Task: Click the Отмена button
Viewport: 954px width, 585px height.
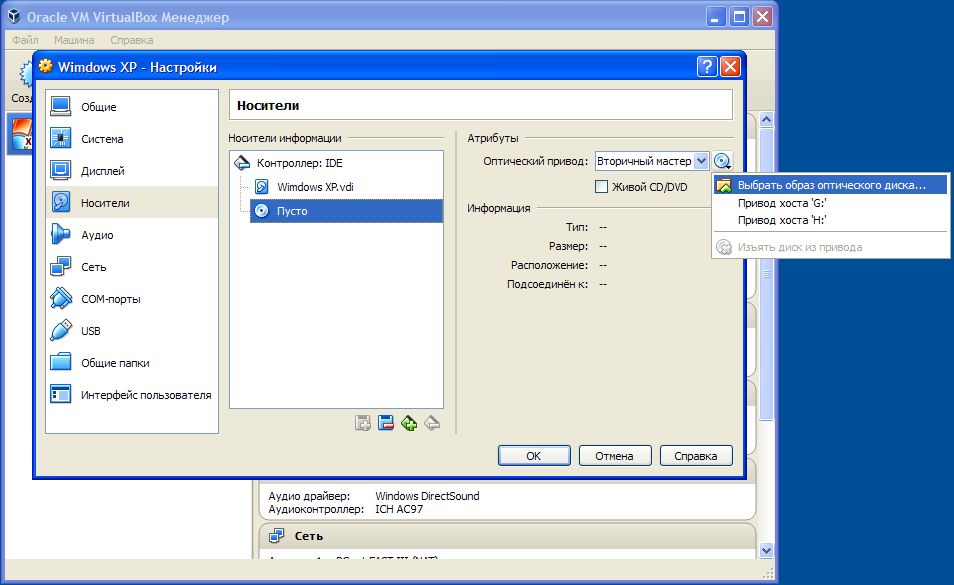Action: (615, 455)
